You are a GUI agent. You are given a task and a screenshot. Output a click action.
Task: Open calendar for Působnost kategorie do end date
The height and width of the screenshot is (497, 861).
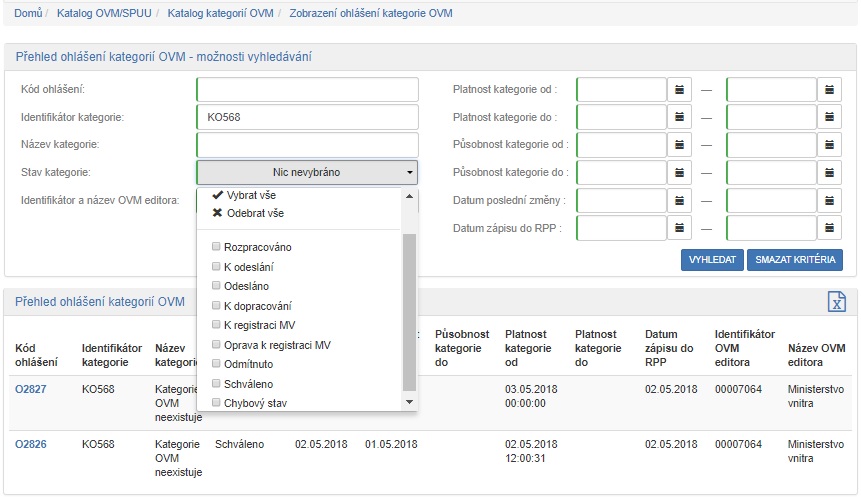[830, 172]
